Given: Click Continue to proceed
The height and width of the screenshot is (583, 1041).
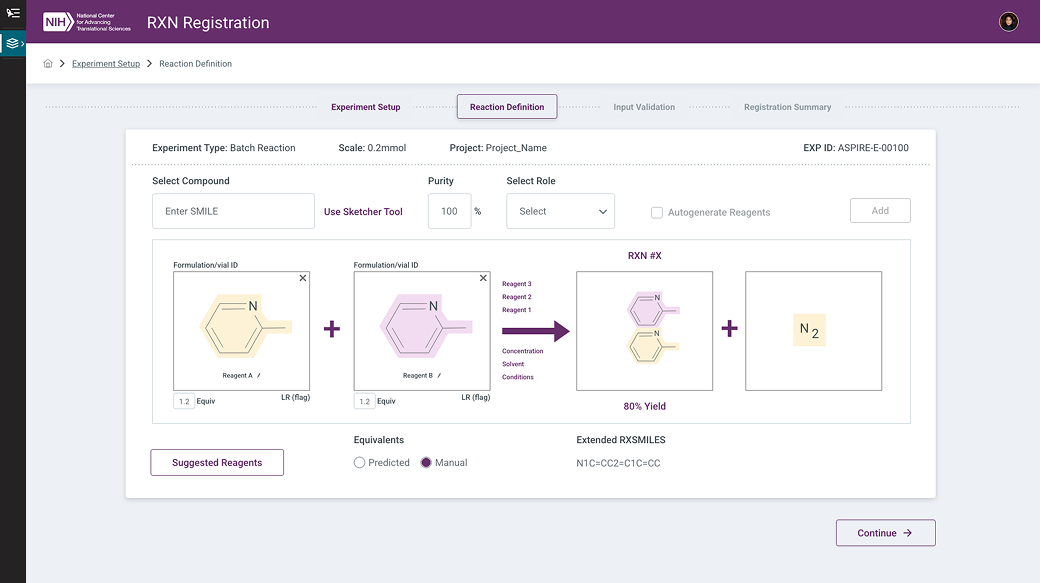Looking at the screenshot, I should pyautogui.click(x=885, y=533).
